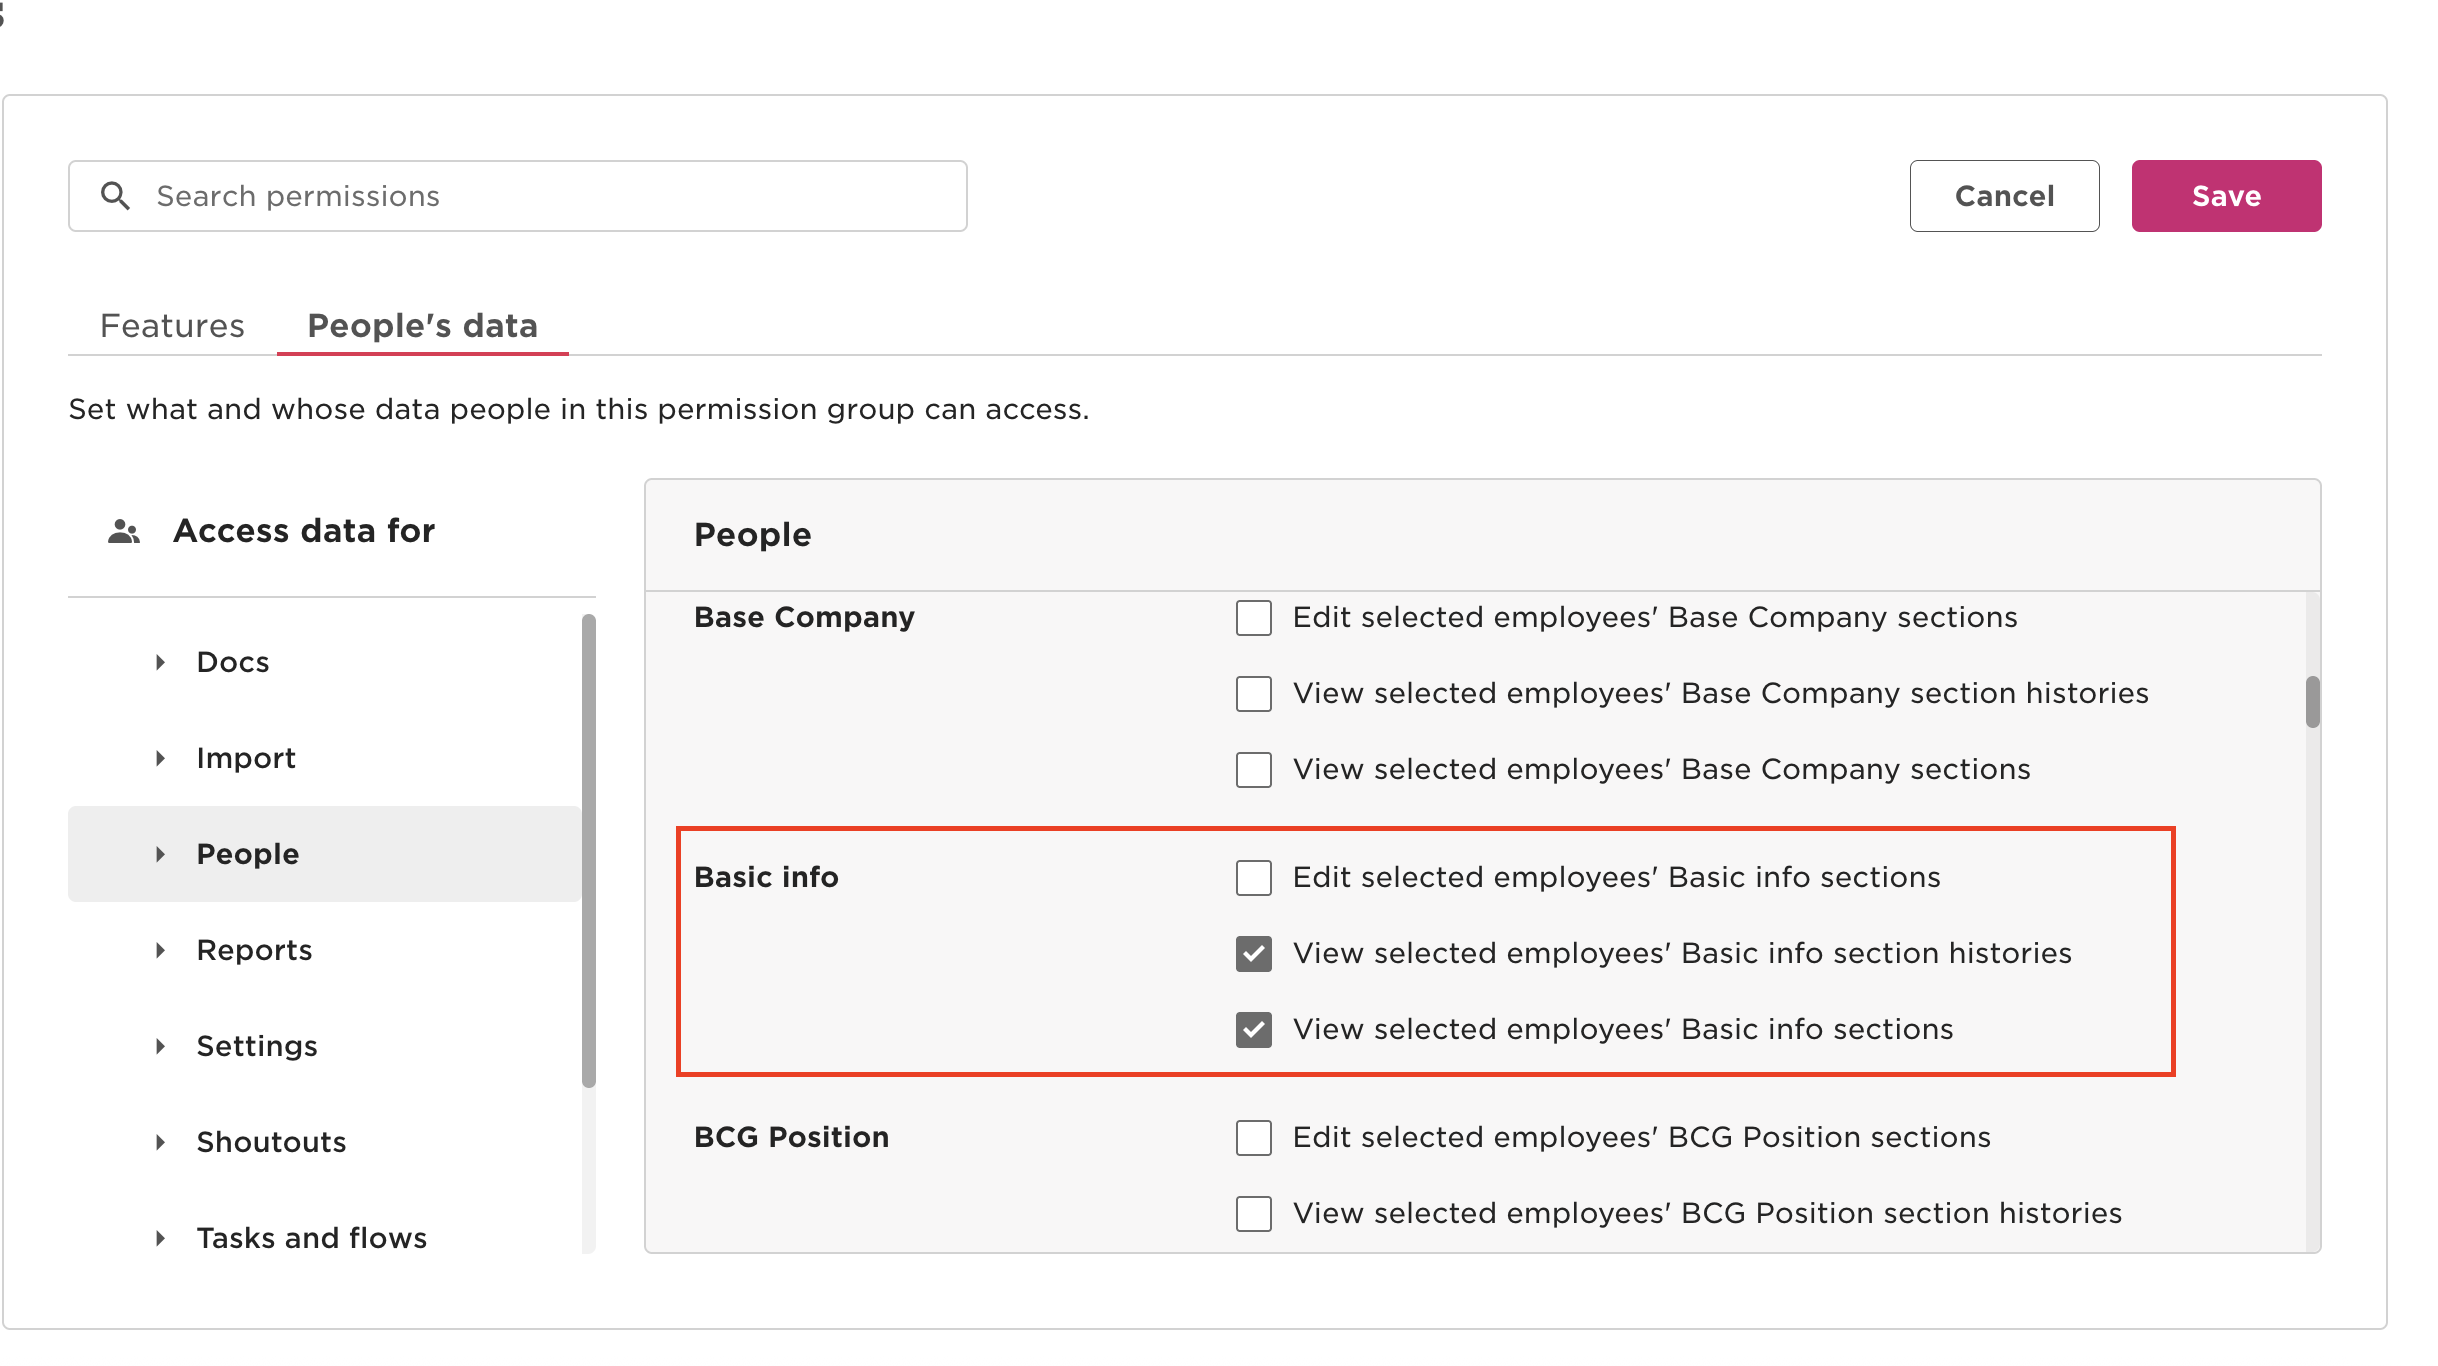Enable Edit selected employees' Basic info sections
Viewport: 2438px width, 1366px height.
1254,878
